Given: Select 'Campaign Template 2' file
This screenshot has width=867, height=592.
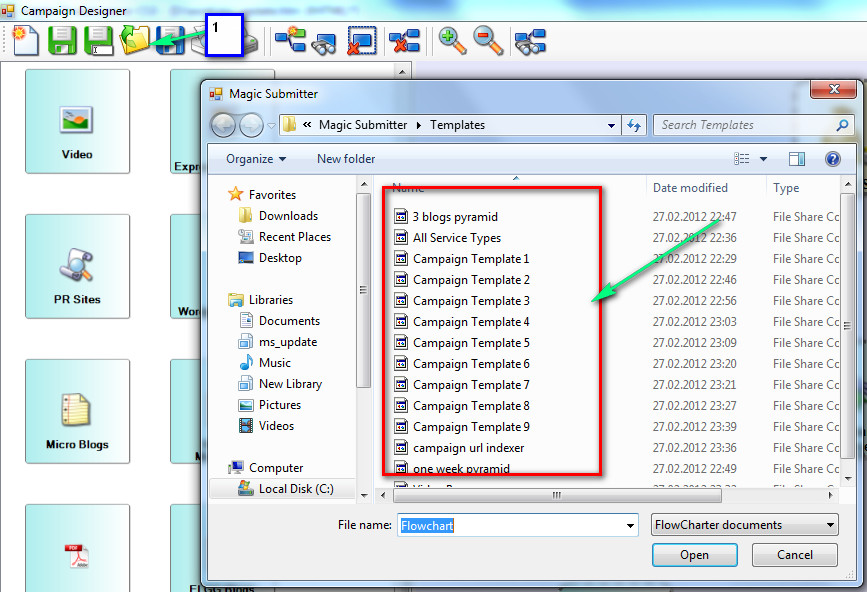Looking at the screenshot, I should click(x=462, y=280).
